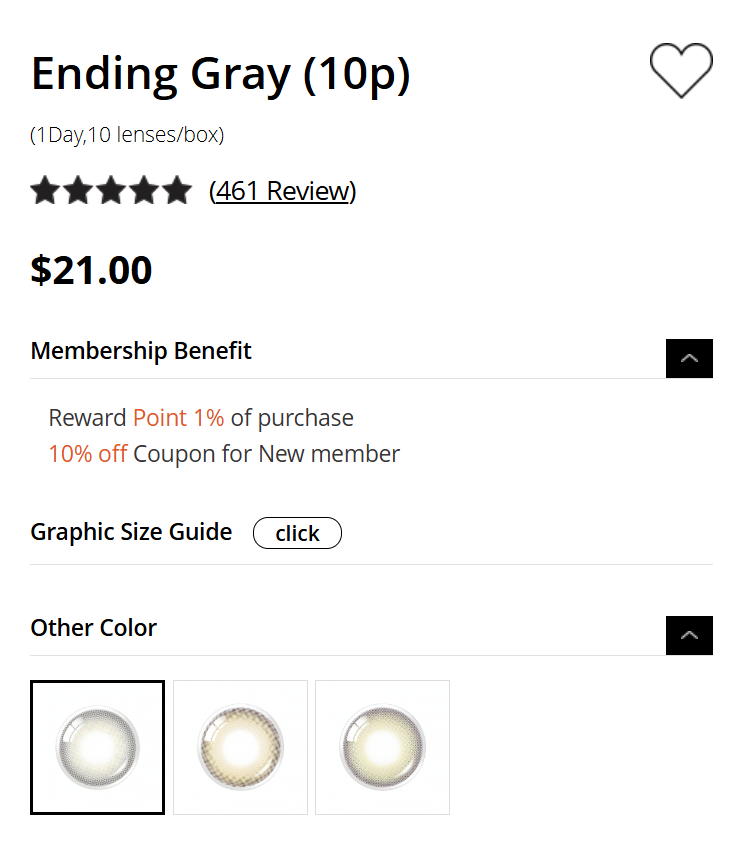742x853 pixels.
Task: Pick the third lens color option
Action: (x=382, y=748)
